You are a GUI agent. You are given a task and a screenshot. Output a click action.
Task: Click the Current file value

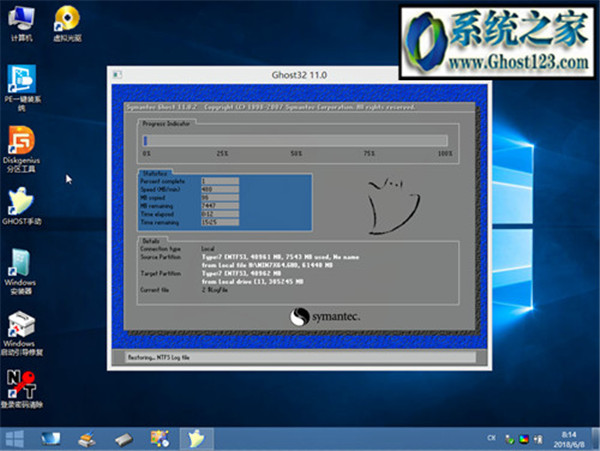point(214,290)
